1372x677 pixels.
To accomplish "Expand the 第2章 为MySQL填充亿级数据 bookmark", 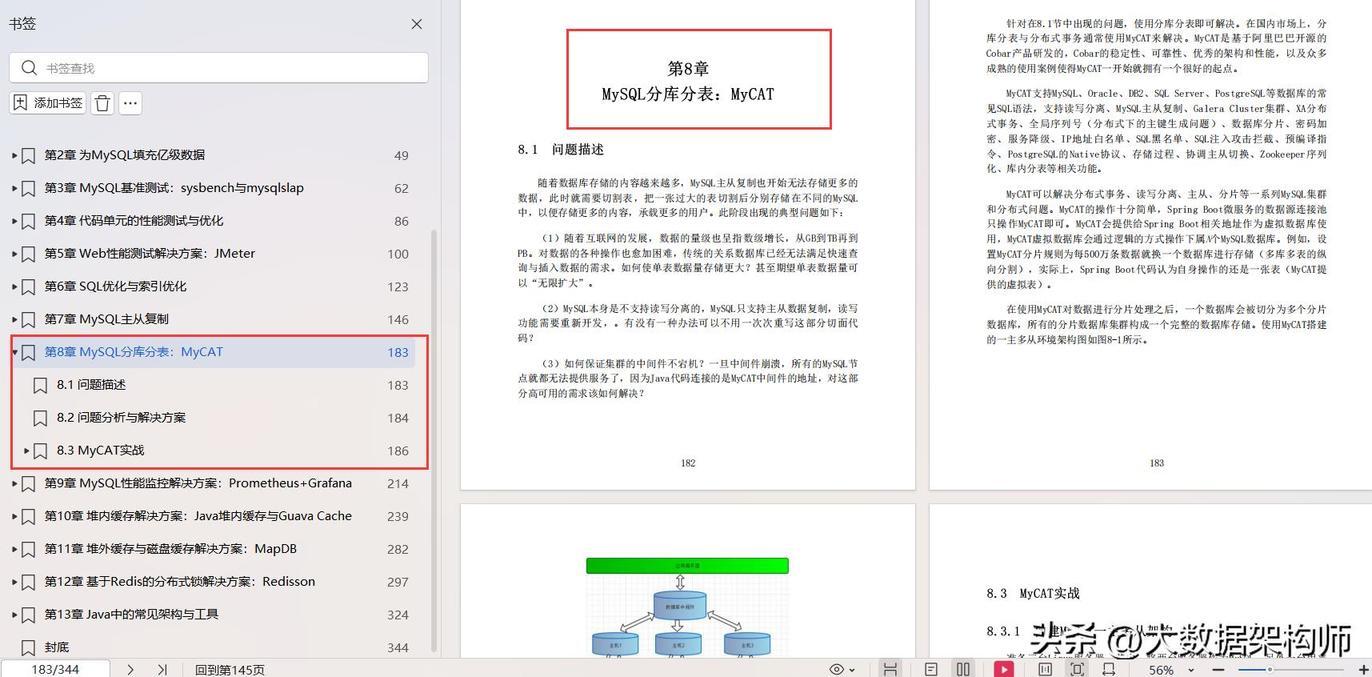I will 14,155.
